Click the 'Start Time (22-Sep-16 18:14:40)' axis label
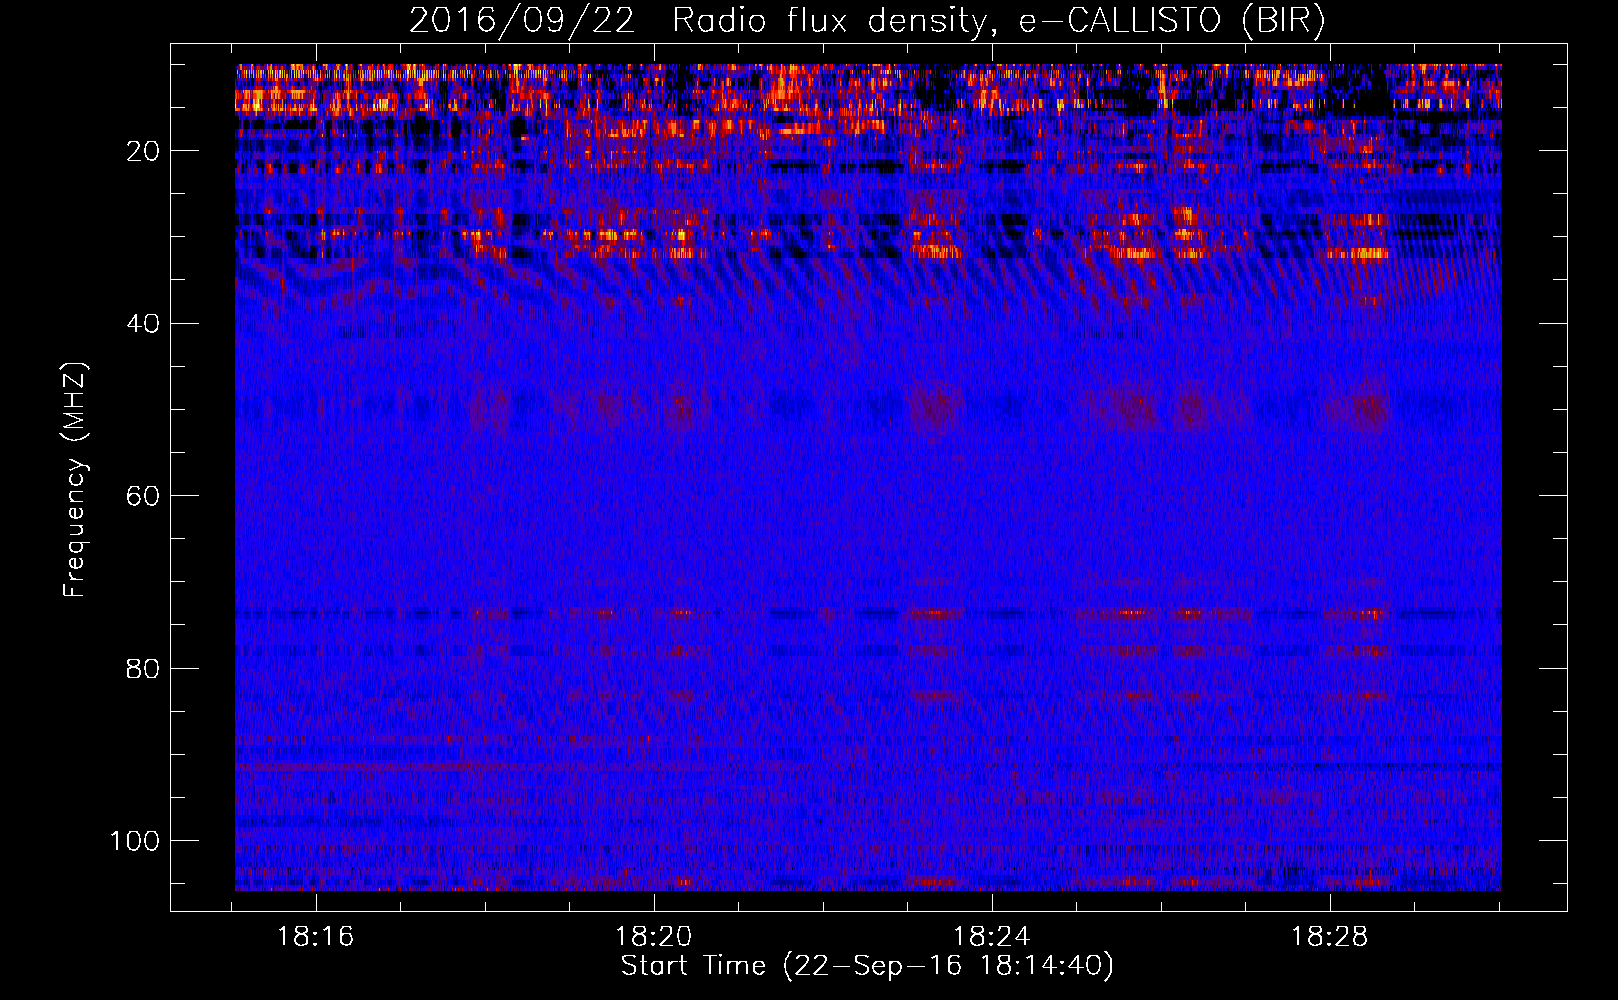 click(x=867, y=966)
